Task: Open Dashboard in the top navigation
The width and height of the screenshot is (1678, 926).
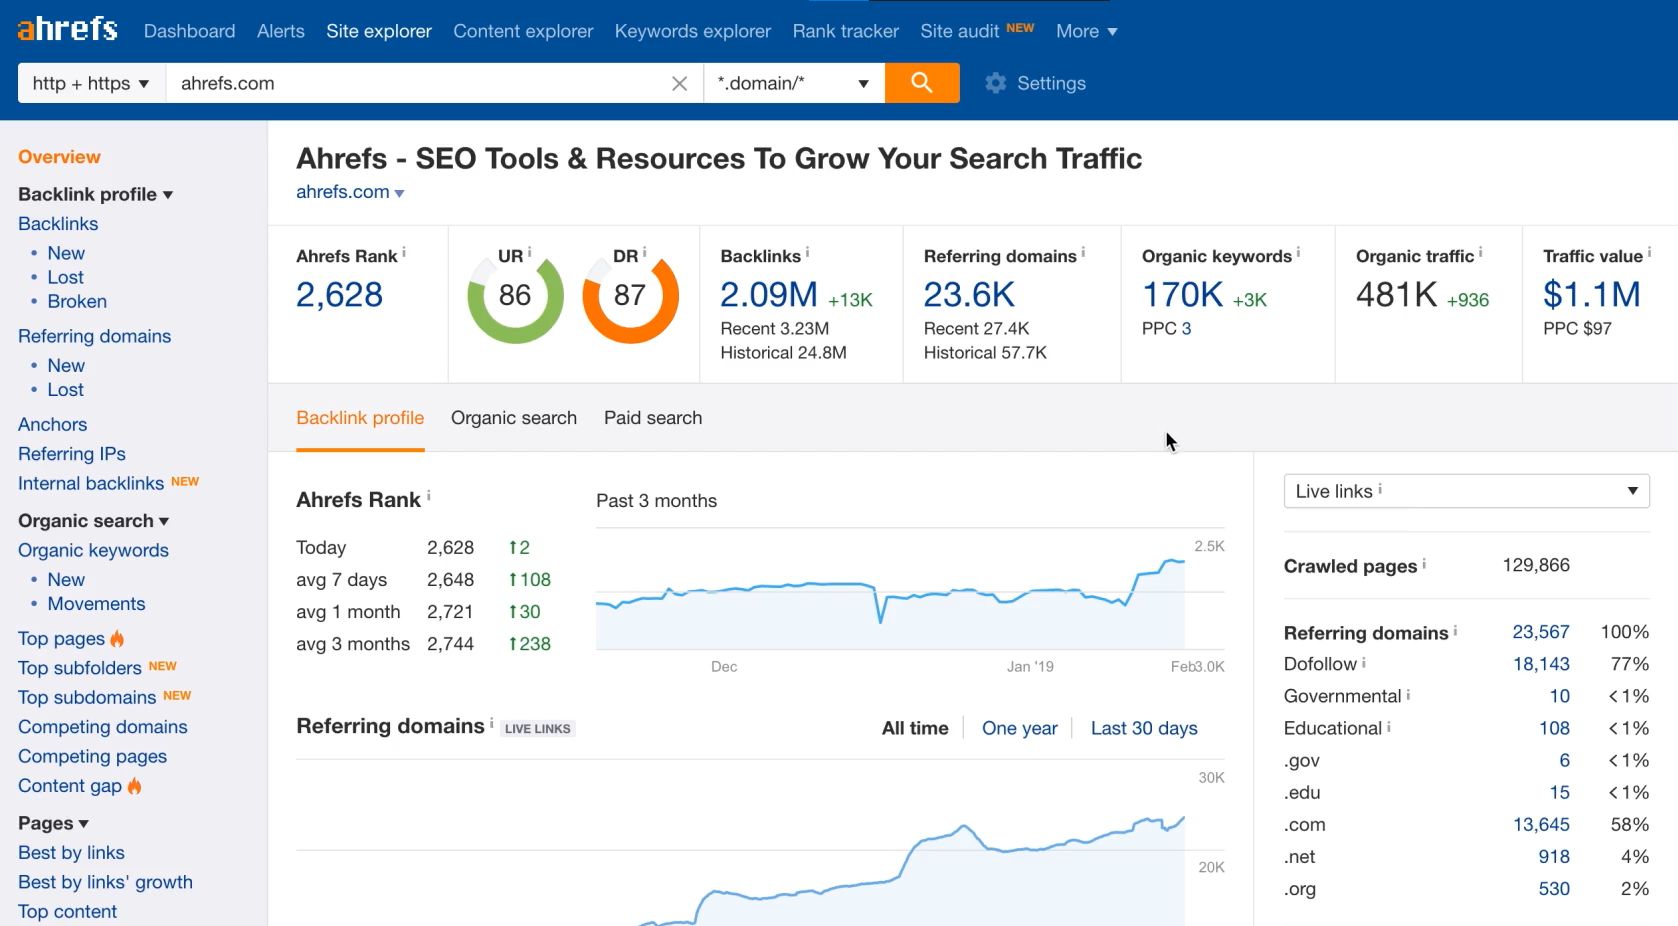Action: click(190, 31)
